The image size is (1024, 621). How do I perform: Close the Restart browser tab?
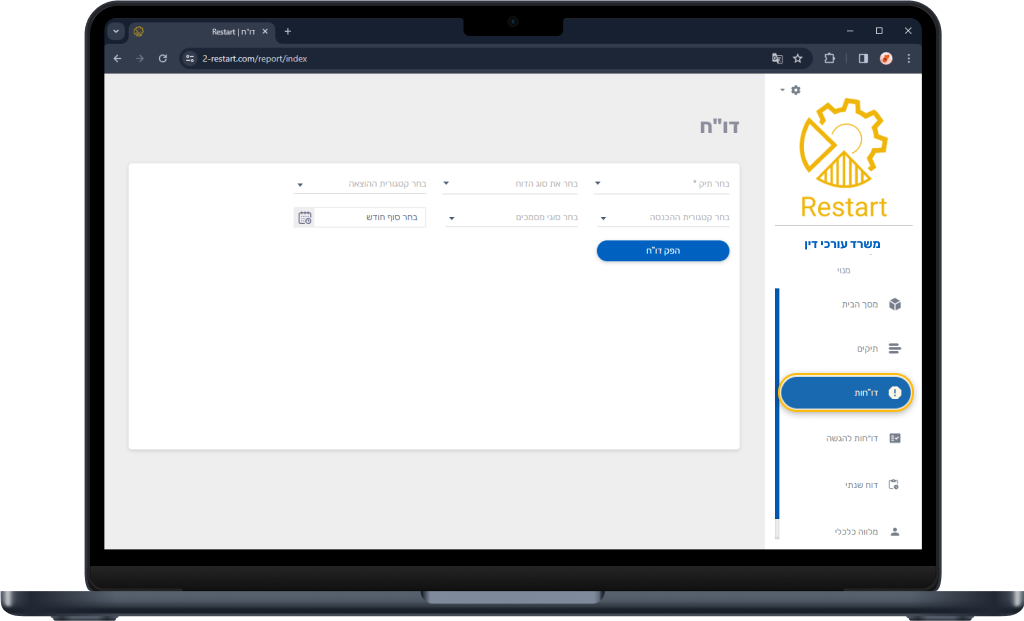(x=265, y=31)
